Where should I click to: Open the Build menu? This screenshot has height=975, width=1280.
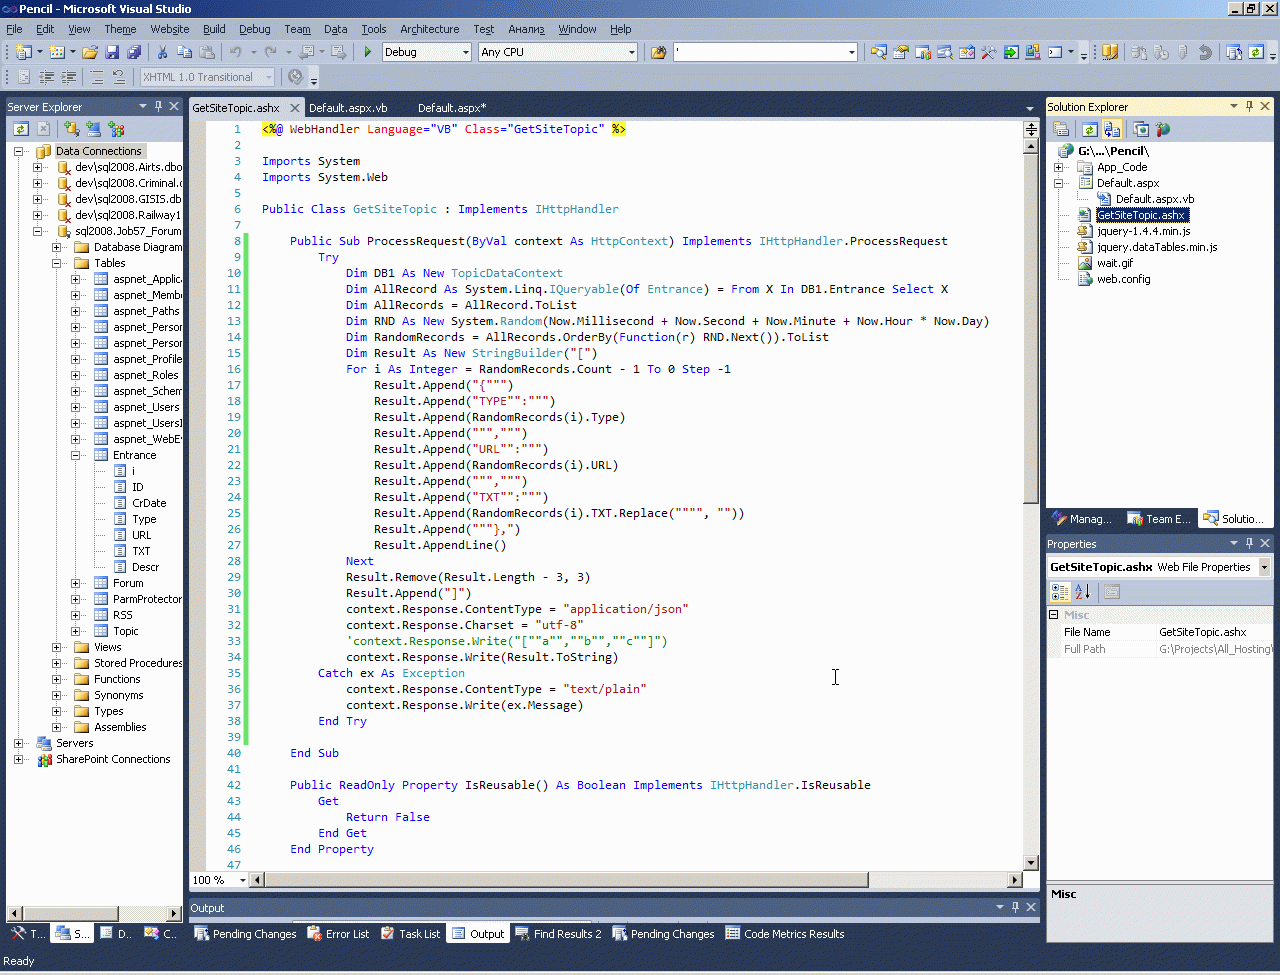tap(214, 29)
